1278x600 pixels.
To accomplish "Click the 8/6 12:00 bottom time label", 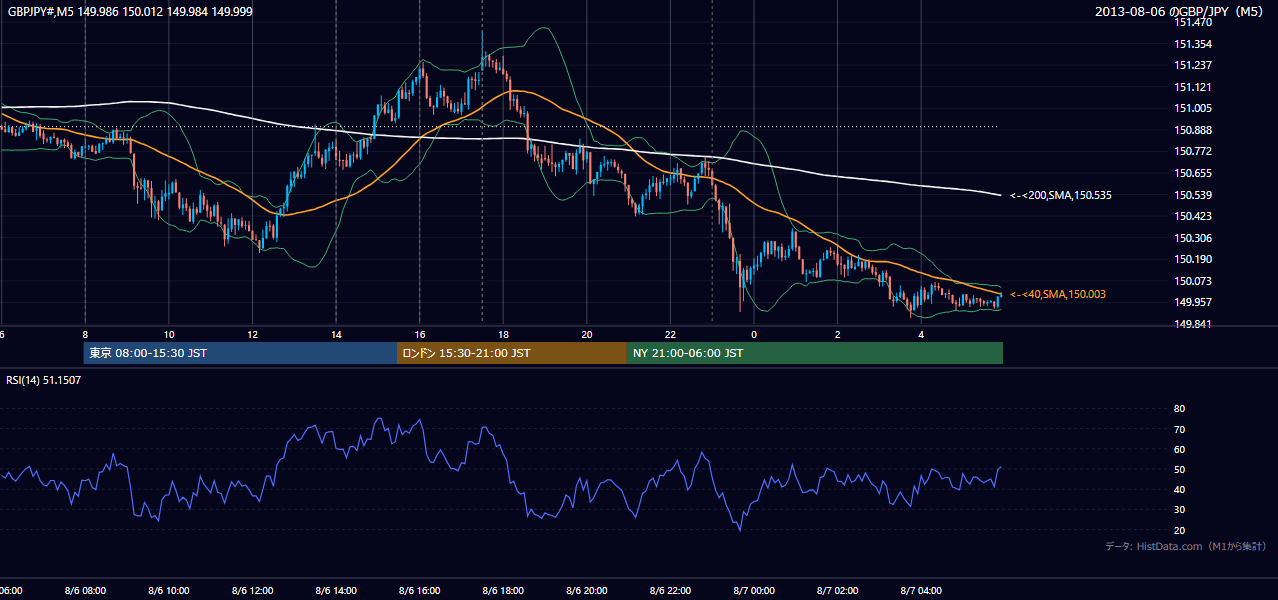I will 253,591.
